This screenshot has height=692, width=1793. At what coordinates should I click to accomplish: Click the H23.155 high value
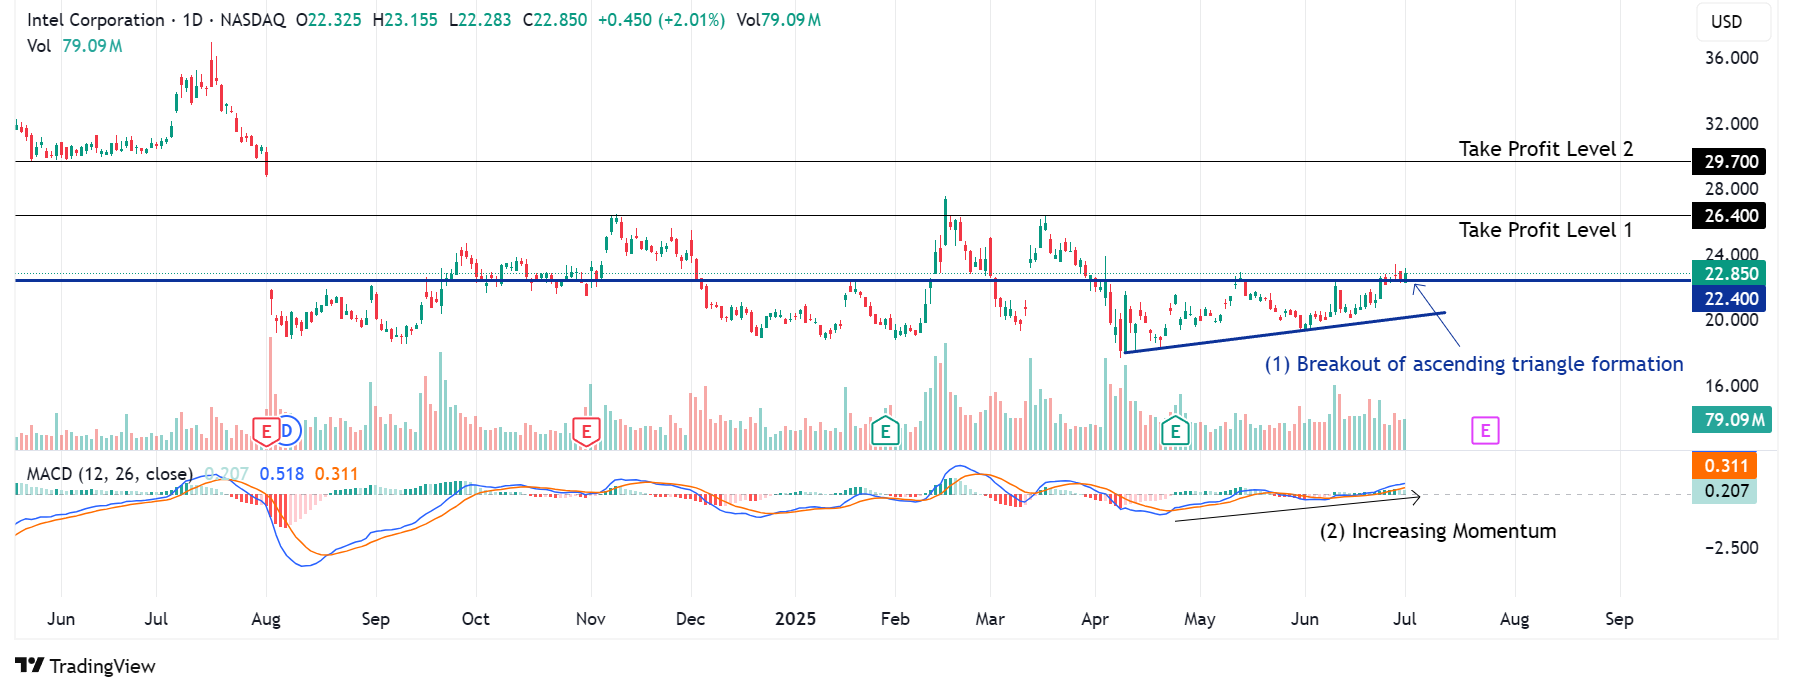coord(405,20)
